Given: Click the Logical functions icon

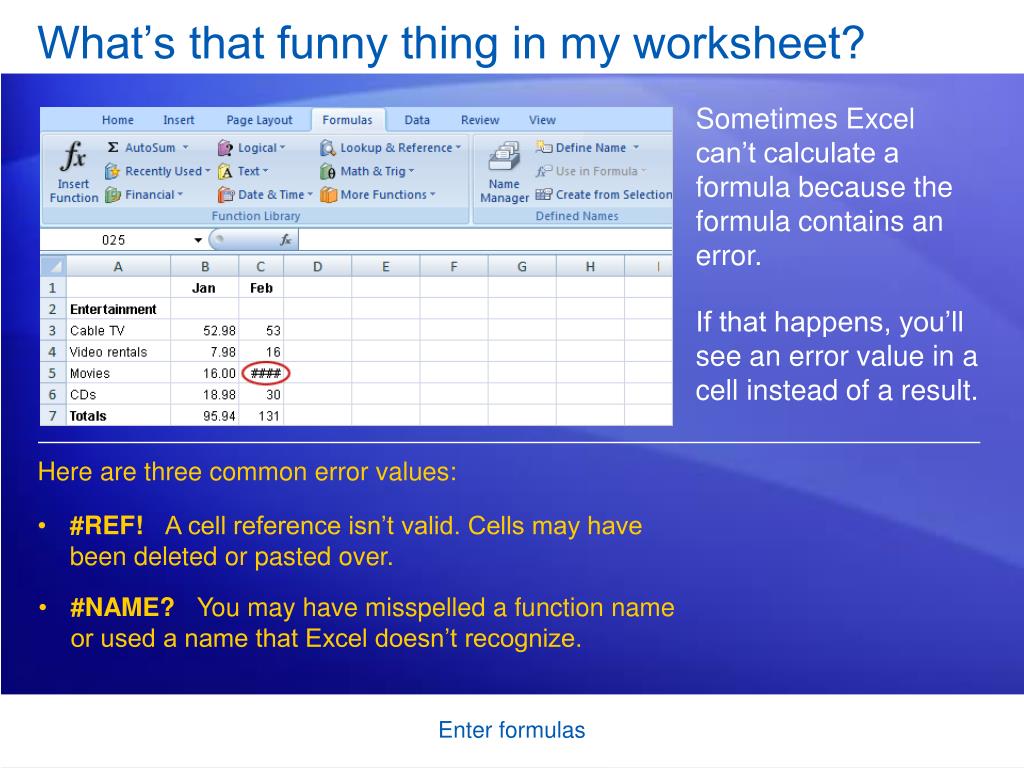Looking at the screenshot, I should pyautogui.click(x=225, y=148).
